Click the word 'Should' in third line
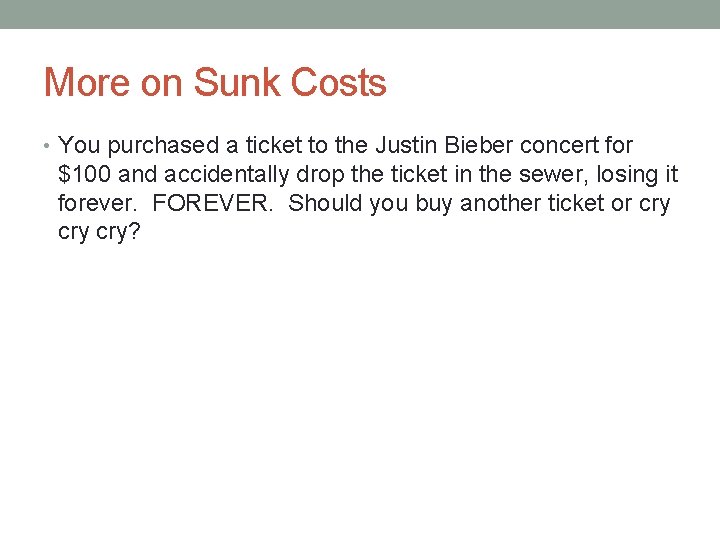720x540 pixels. 325,203
